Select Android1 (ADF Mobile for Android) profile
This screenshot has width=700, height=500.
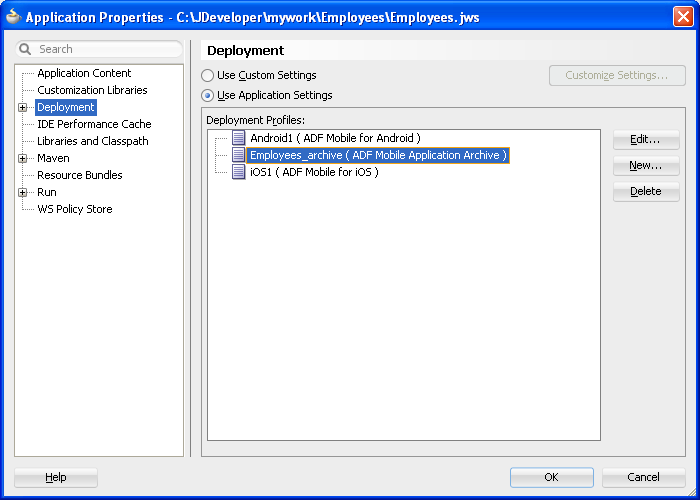click(335, 138)
